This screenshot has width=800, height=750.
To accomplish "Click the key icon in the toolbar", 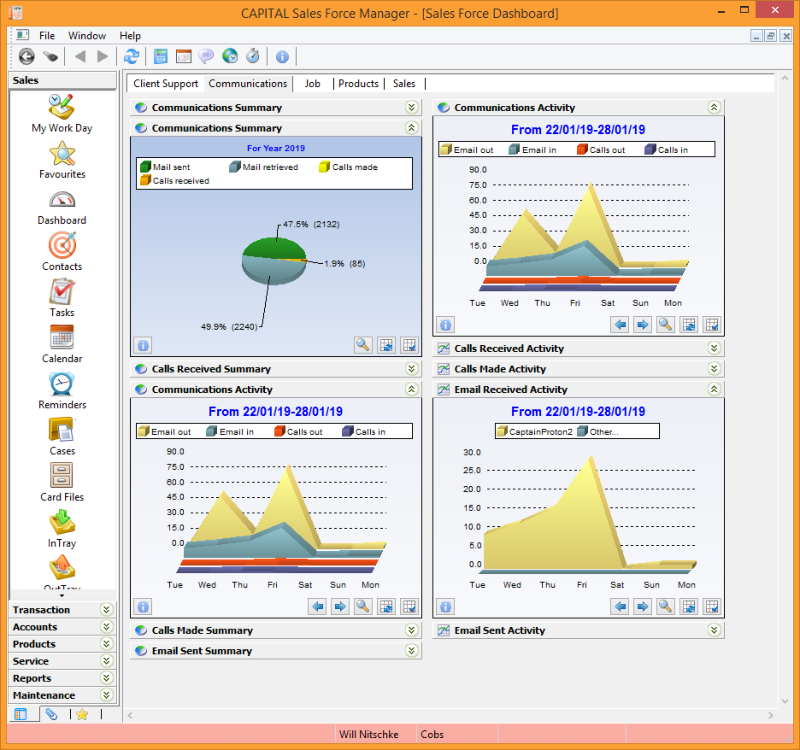I will pyautogui.click(x=51, y=56).
